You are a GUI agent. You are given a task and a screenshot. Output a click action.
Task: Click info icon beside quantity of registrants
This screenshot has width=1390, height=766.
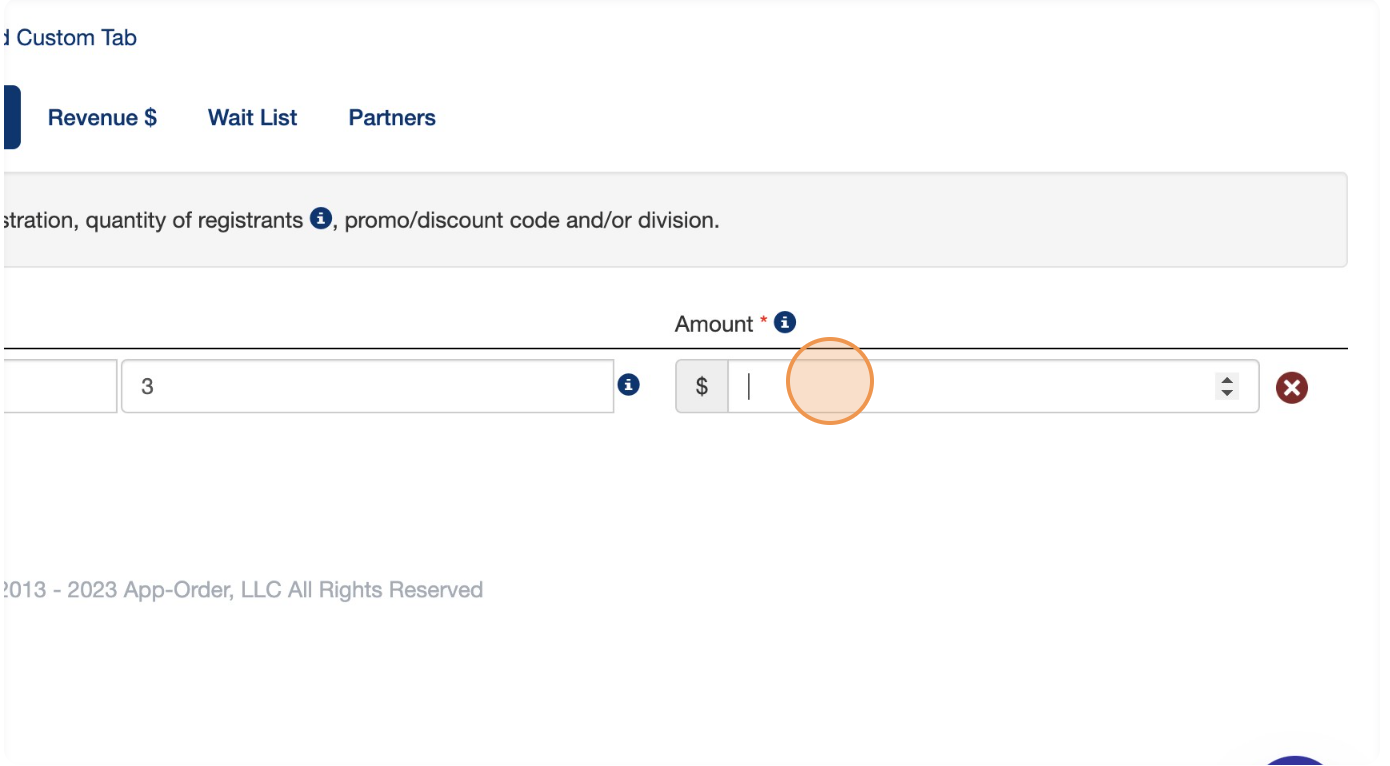[x=320, y=219]
